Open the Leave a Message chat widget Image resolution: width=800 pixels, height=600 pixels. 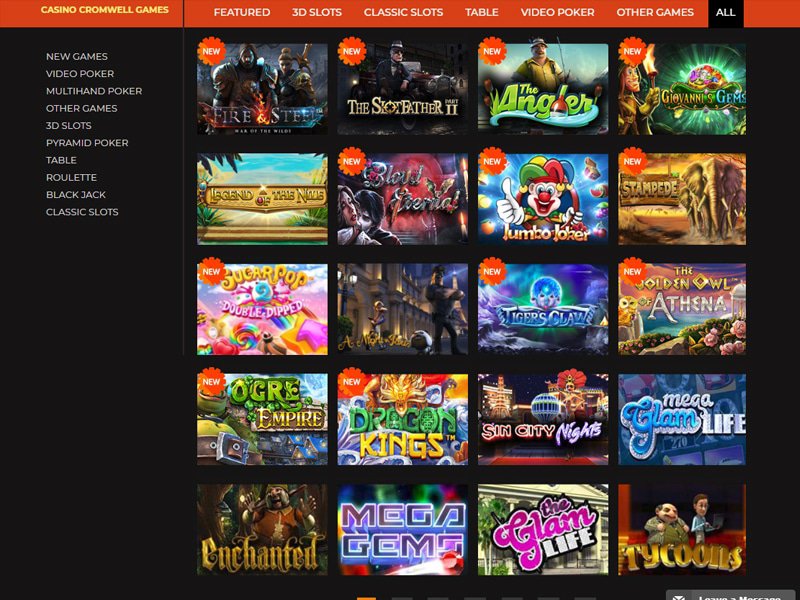pos(733,595)
